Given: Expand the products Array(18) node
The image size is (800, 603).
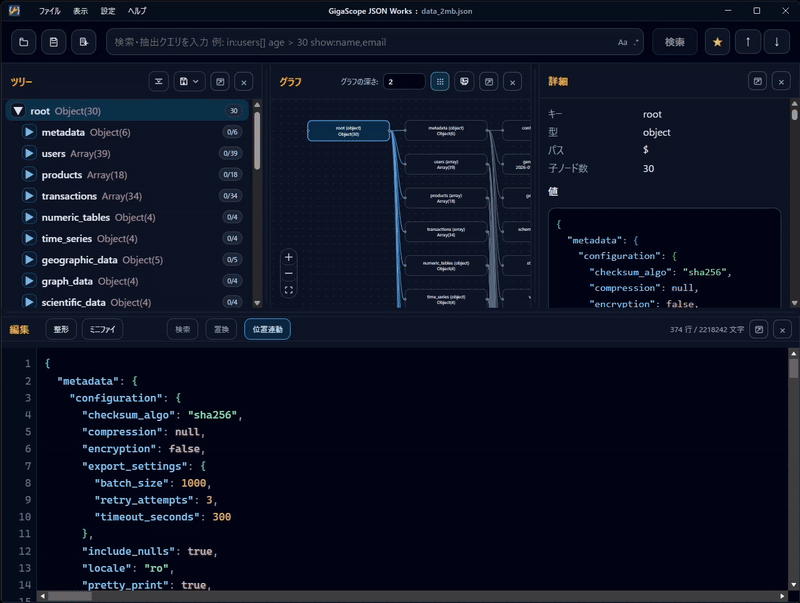Looking at the screenshot, I should [29, 175].
